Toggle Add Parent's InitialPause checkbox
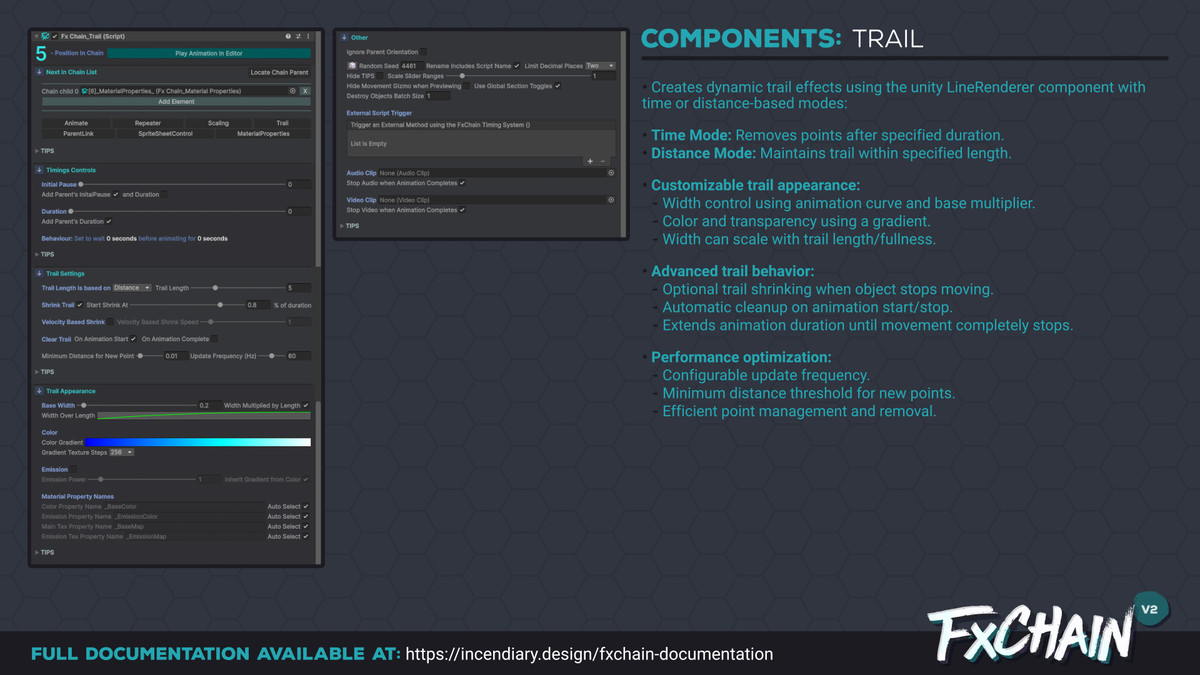Image resolution: width=1200 pixels, height=675 pixels. pos(116,194)
